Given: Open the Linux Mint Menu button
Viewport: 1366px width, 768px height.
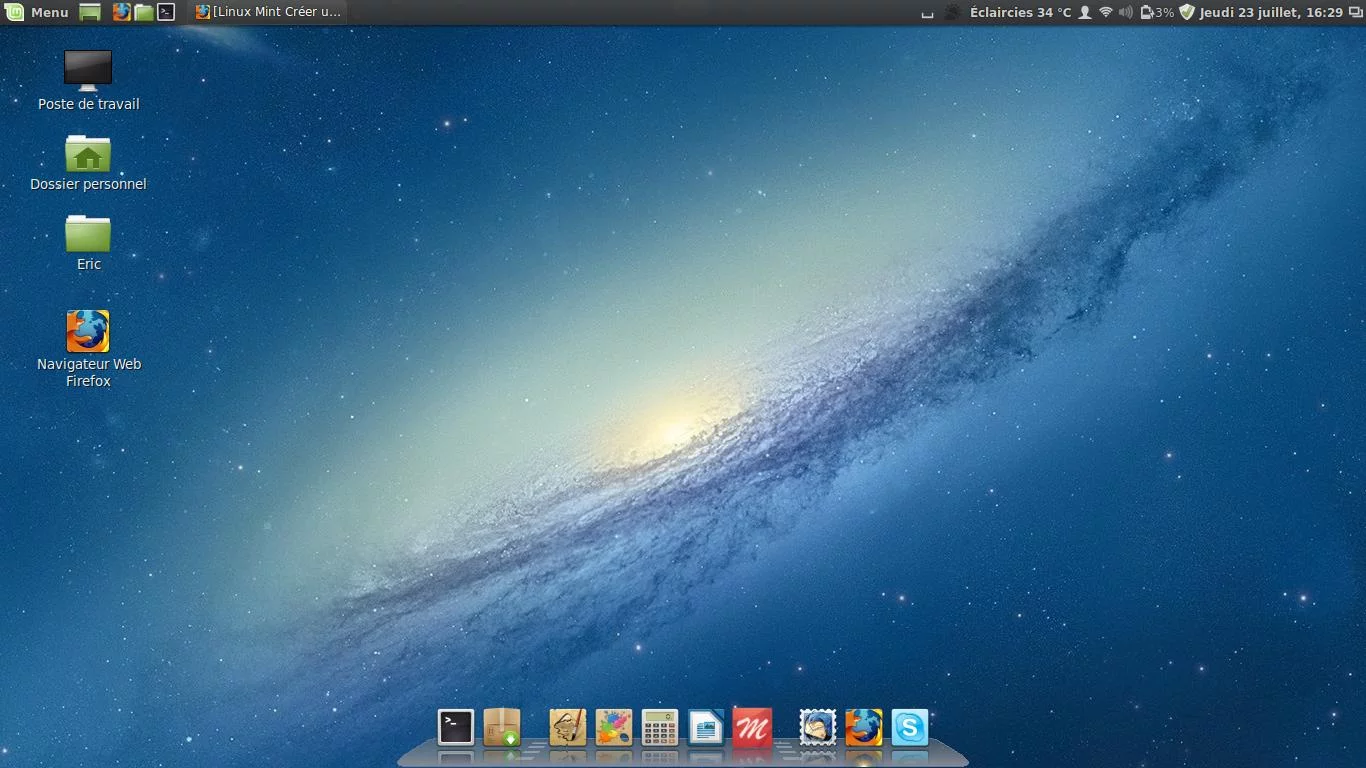Looking at the screenshot, I should pyautogui.click(x=36, y=12).
